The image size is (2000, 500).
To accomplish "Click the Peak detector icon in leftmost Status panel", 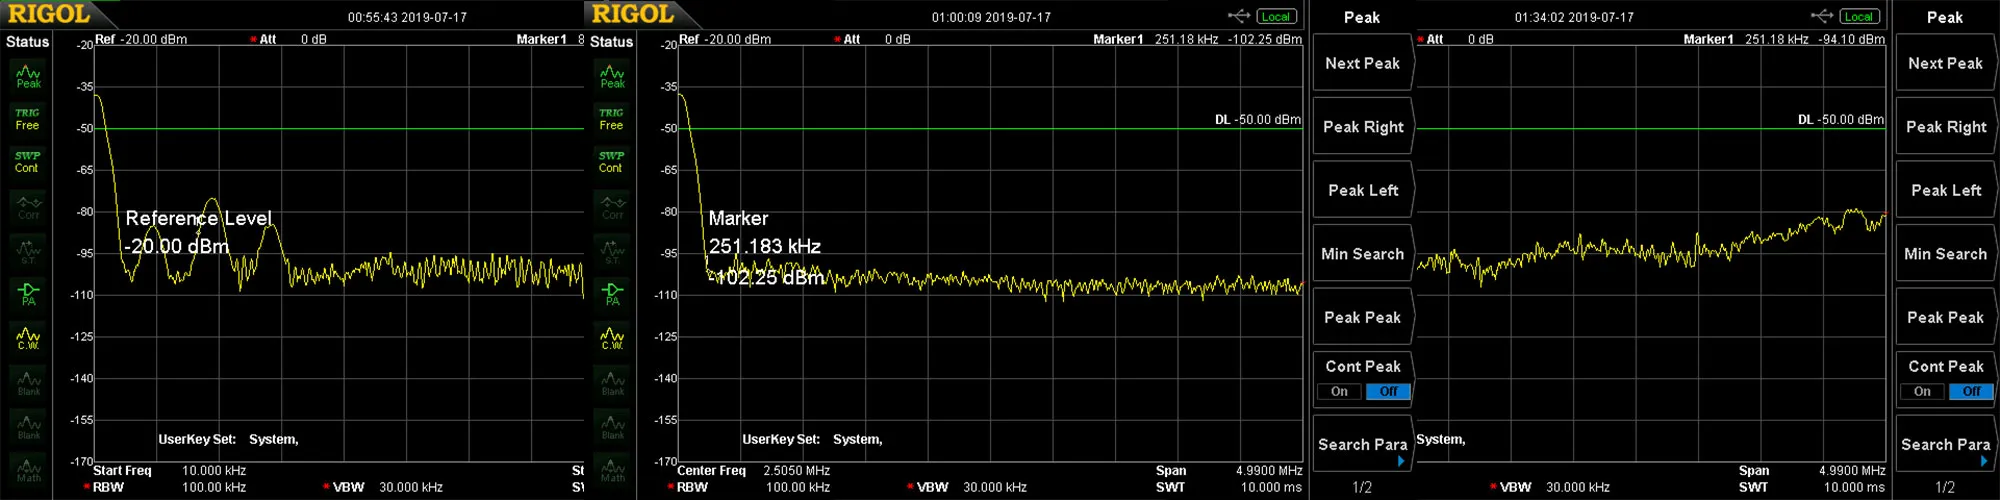I will (x=28, y=76).
